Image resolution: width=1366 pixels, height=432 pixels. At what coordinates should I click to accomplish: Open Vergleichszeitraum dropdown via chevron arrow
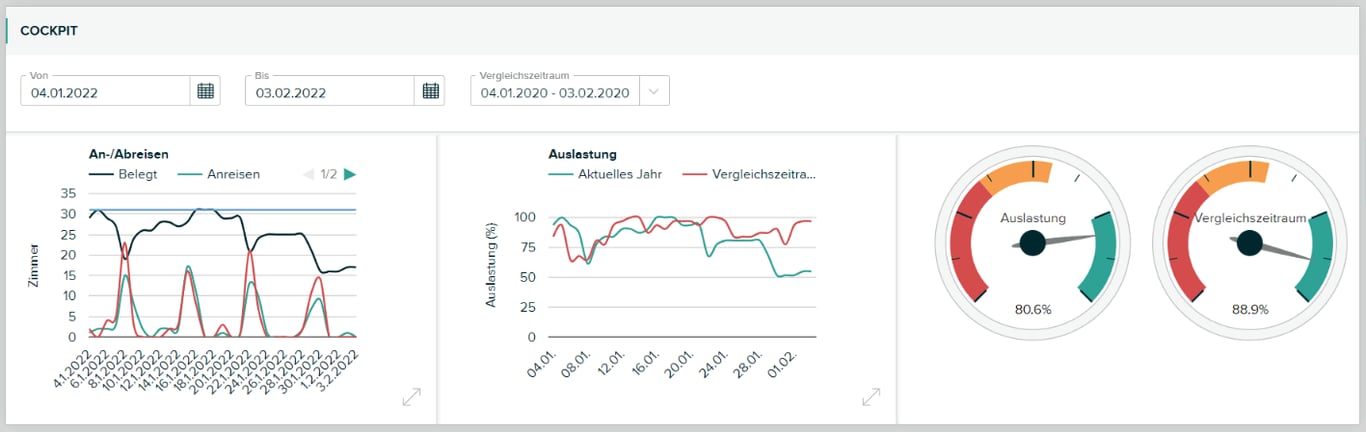pos(654,92)
